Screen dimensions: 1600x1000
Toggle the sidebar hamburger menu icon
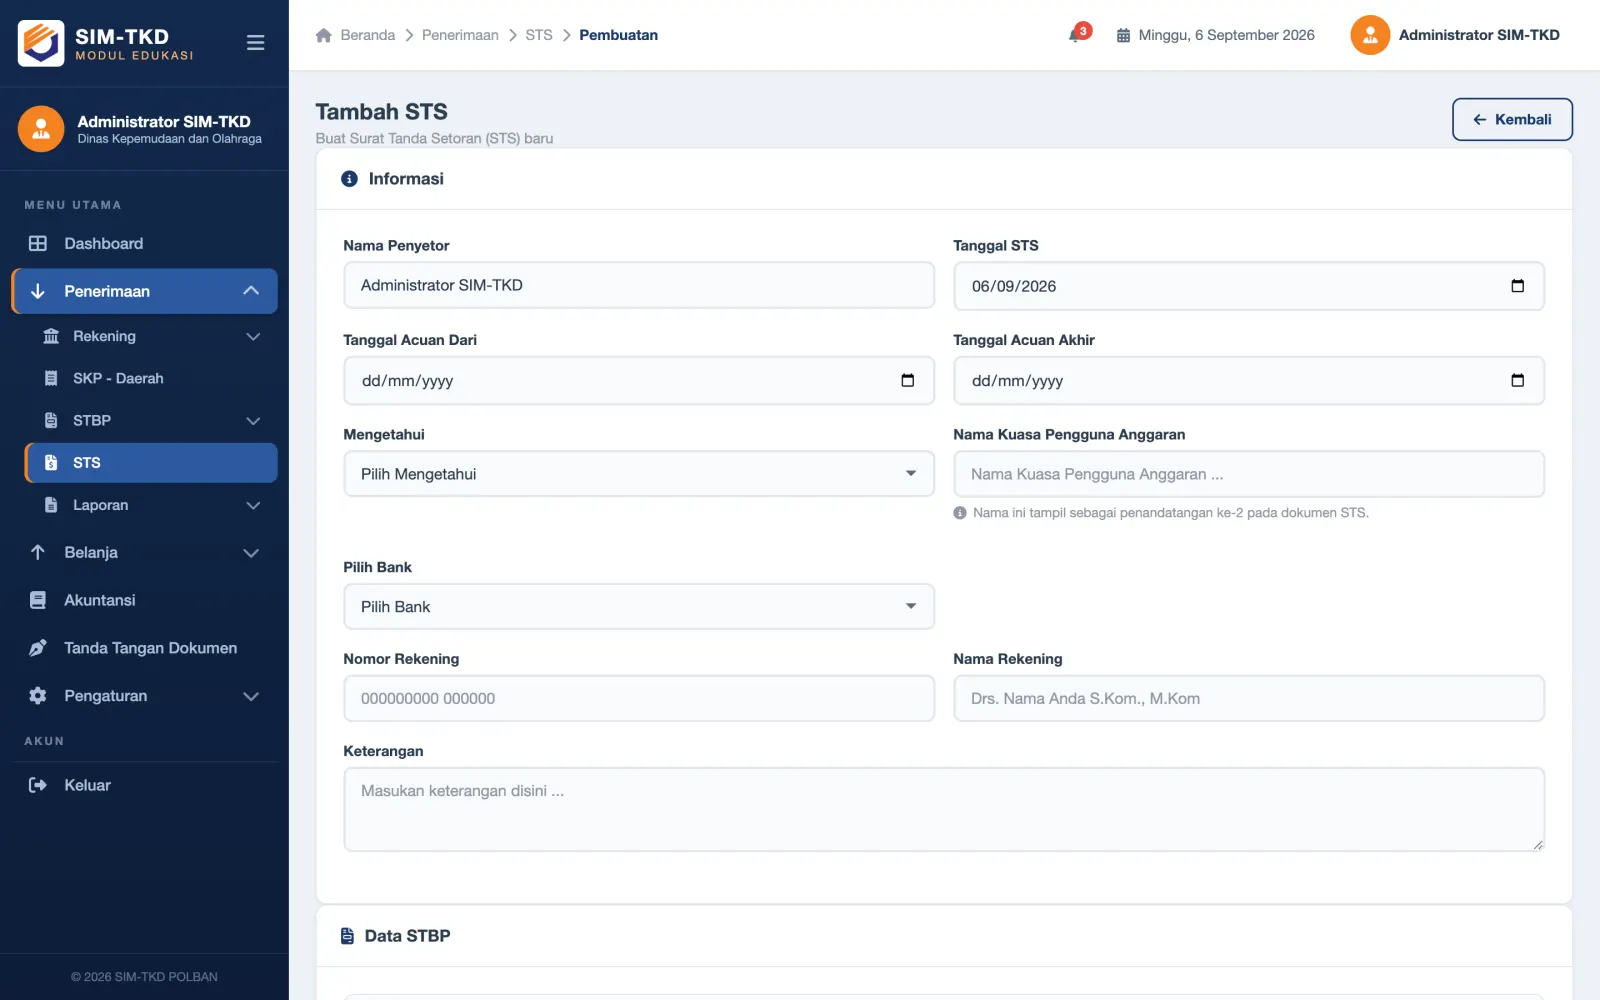click(255, 43)
